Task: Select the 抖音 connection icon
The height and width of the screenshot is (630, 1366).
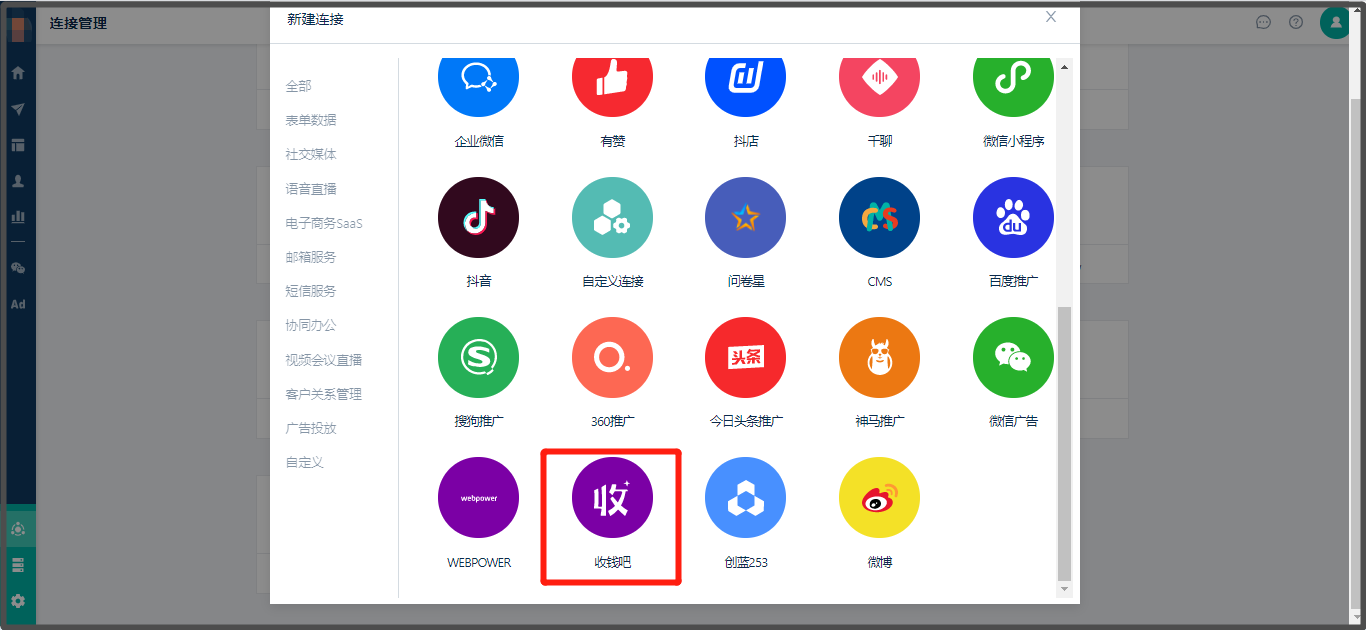Action: click(x=478, y=217)
